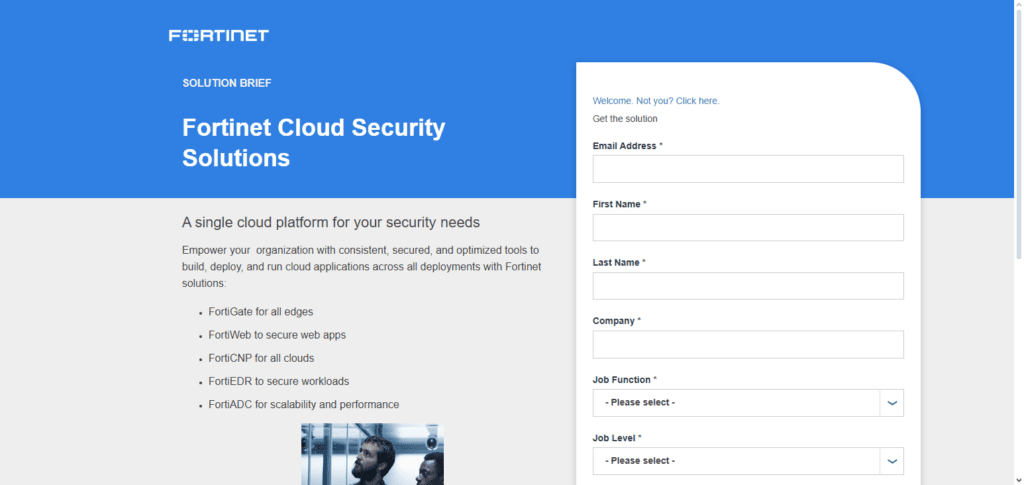Viewport: 1024px width, 485px height.
Task: Focus the Company input field
Action: point(748,344)
